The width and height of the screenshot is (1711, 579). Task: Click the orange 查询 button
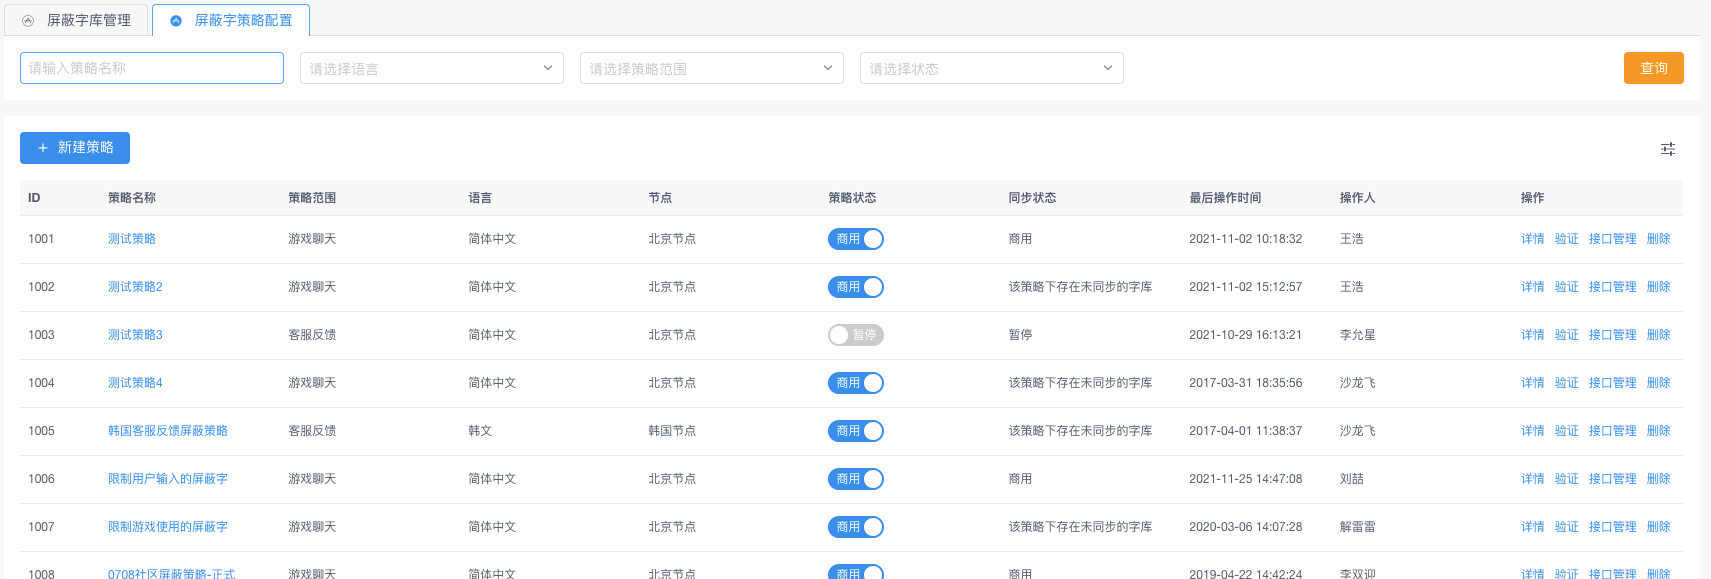(1653, 68)
